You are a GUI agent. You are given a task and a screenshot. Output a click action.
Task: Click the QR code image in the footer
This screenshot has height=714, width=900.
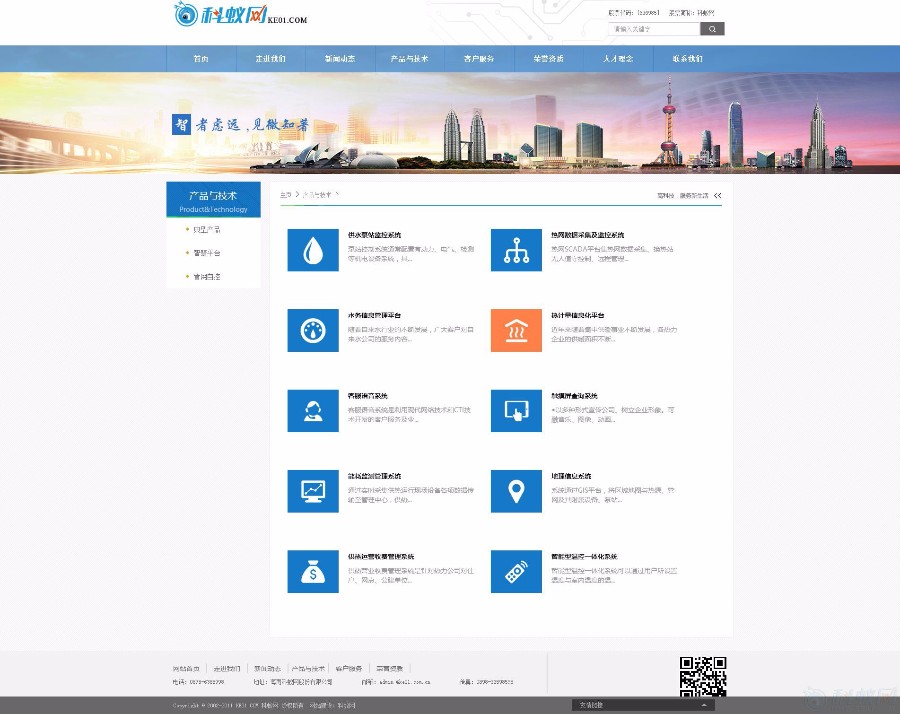point(703,677)
